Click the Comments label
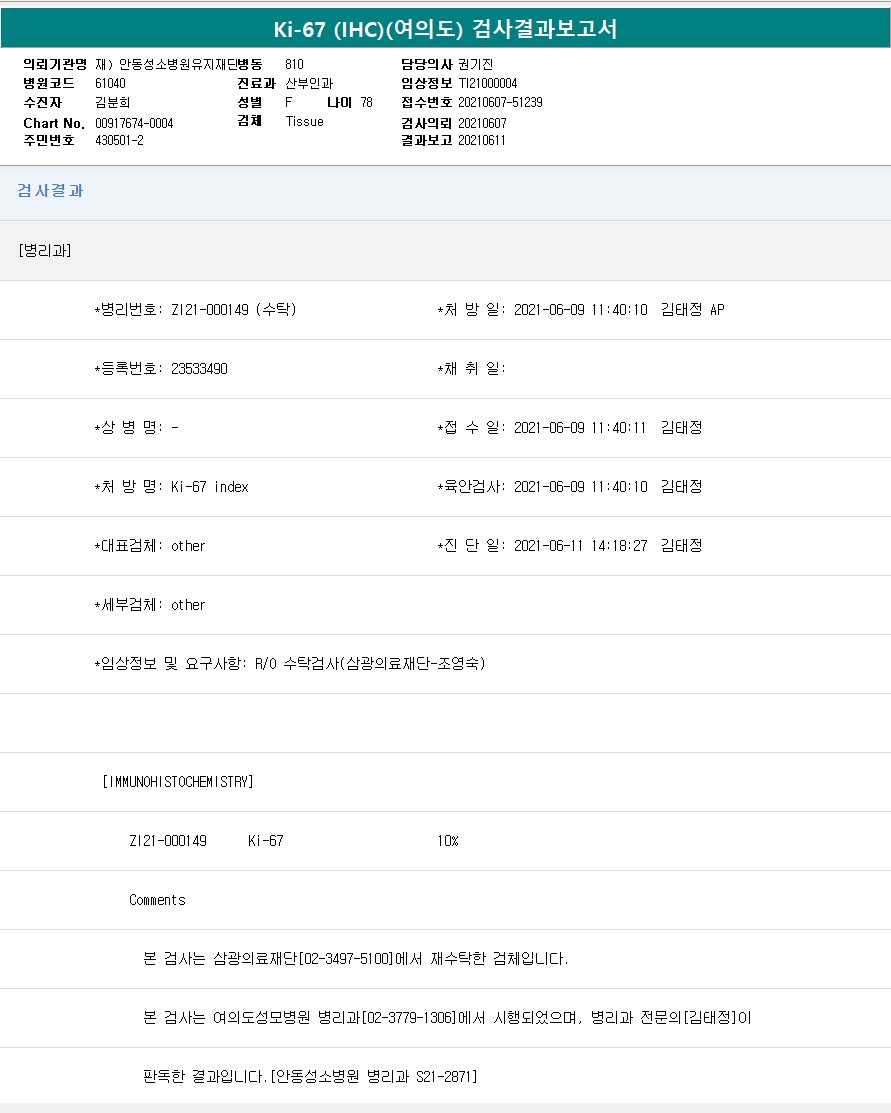 tap(157, 900)
